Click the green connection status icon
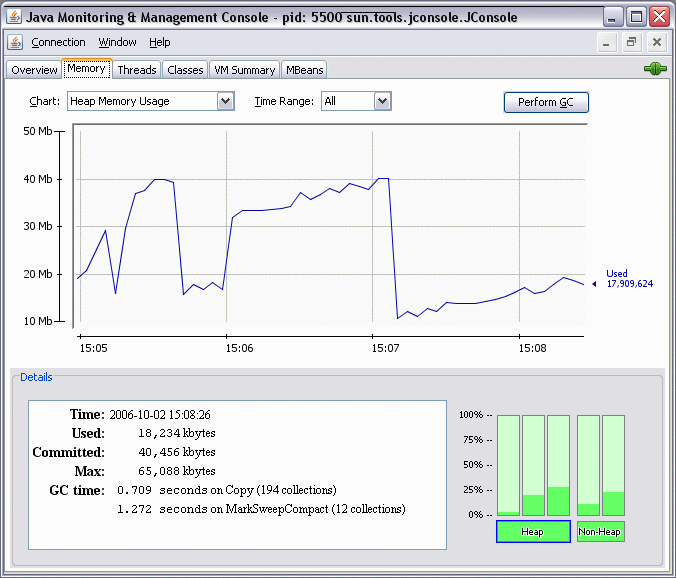This screenshot has height=578, width=676. pos(655,69)
